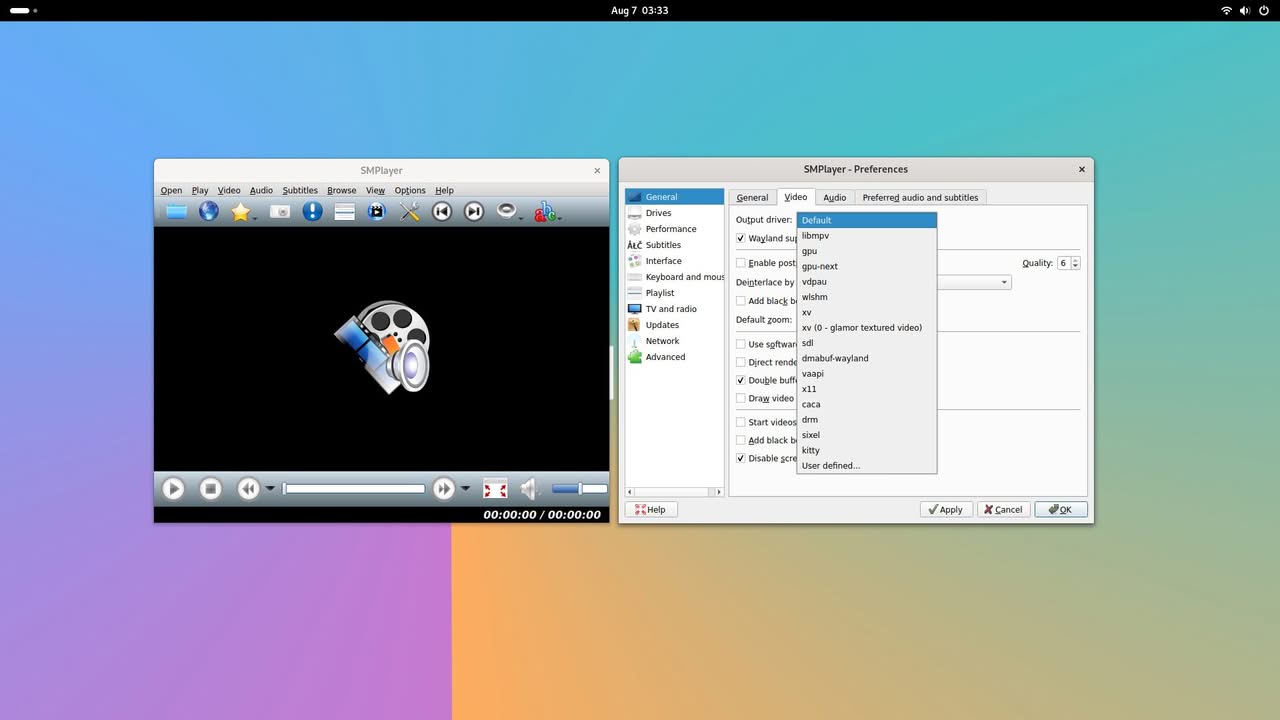Choose gpu-next from output driver list
This screenshot has width=1280, height=720.
tap(866, 266)
